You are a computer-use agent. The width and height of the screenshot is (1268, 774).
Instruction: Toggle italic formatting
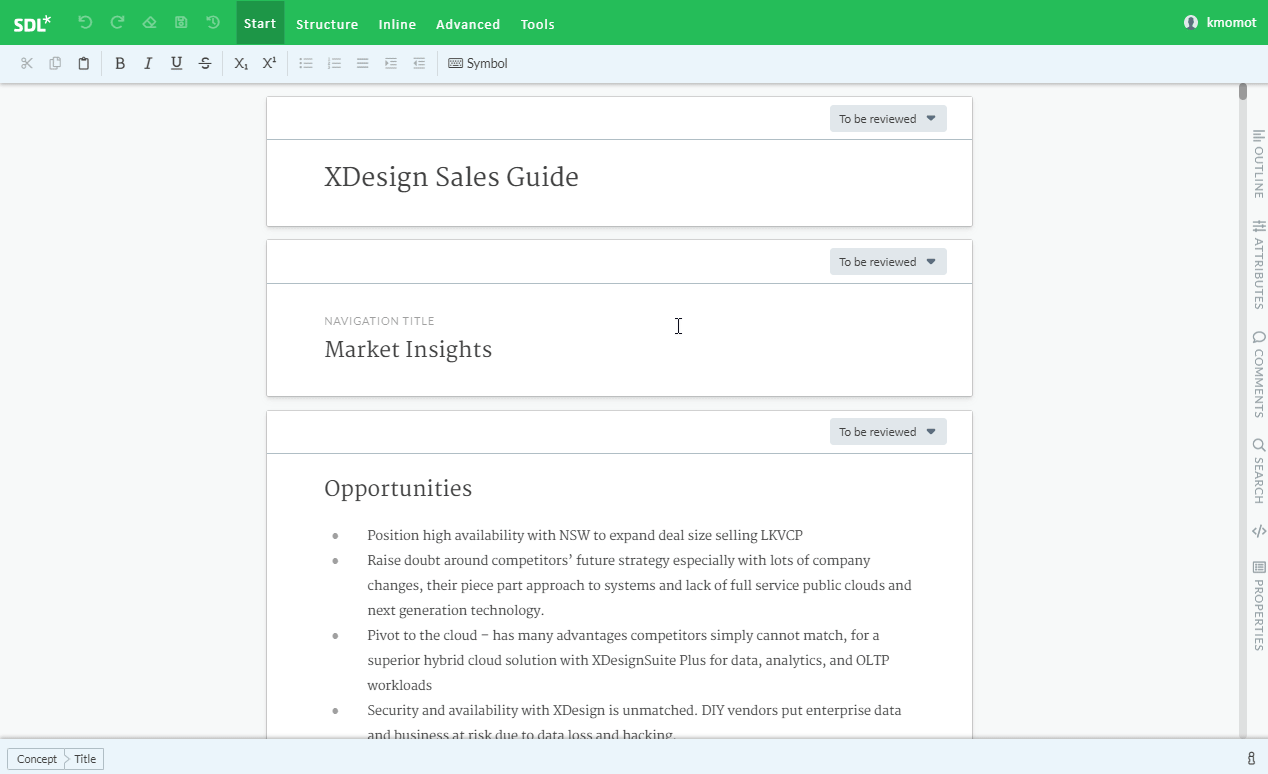pyautogui.click(x=148, y=63)
